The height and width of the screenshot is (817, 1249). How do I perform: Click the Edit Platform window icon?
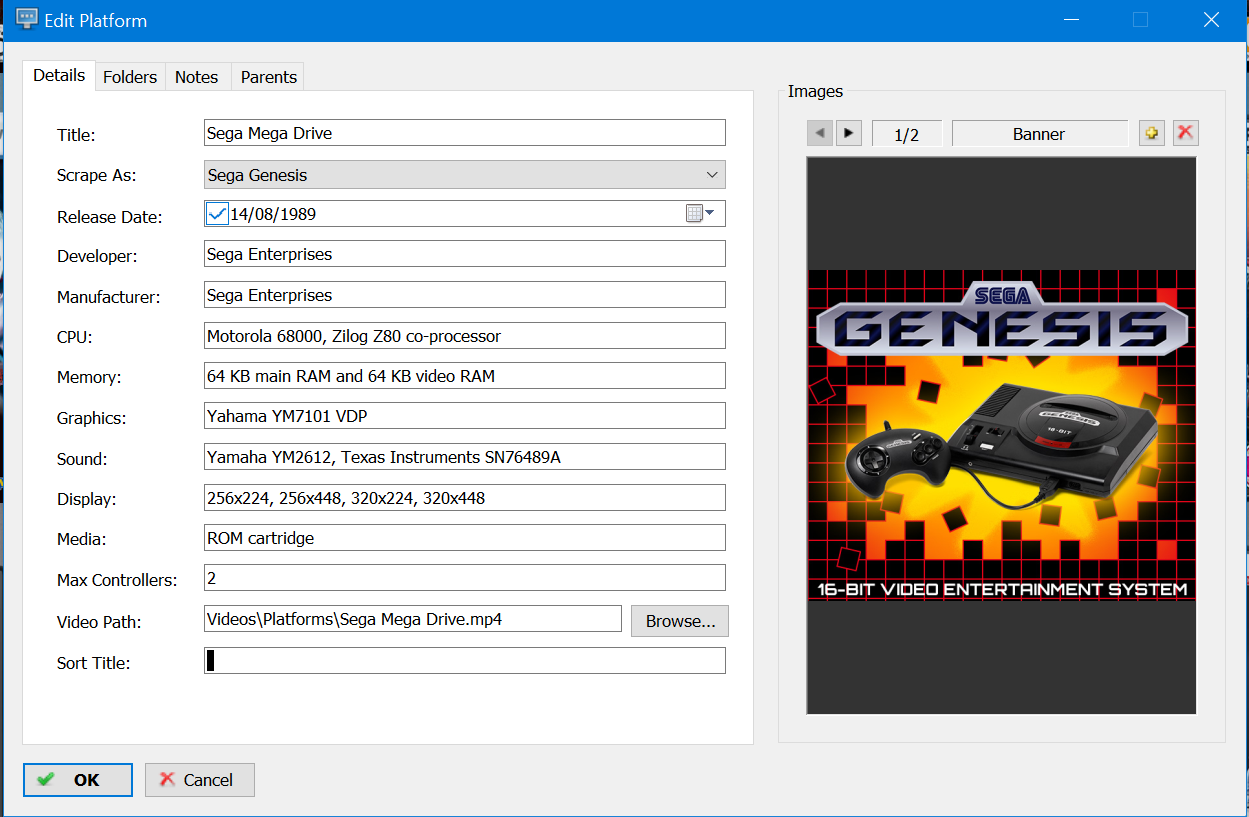pos(27,20)
